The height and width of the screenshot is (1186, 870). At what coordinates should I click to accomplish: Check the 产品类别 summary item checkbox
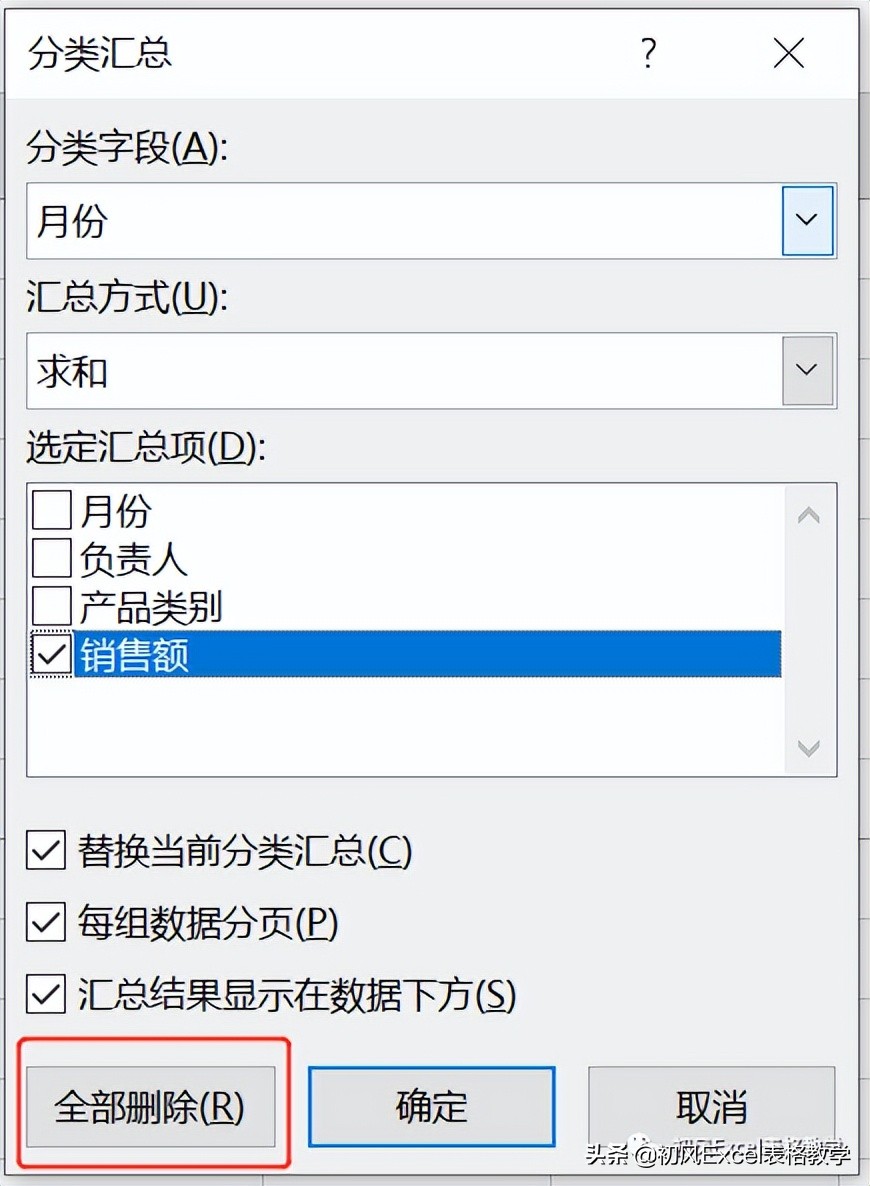(52, 607)
